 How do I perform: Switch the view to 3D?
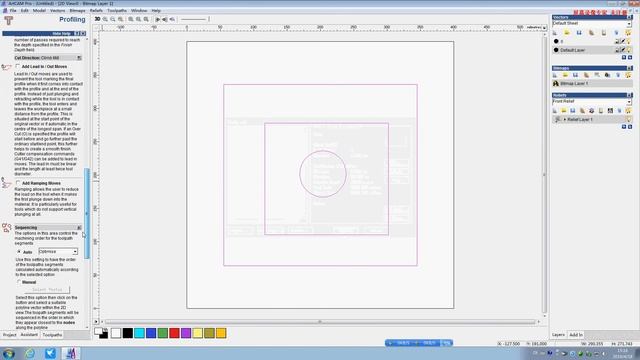[97, 19]
